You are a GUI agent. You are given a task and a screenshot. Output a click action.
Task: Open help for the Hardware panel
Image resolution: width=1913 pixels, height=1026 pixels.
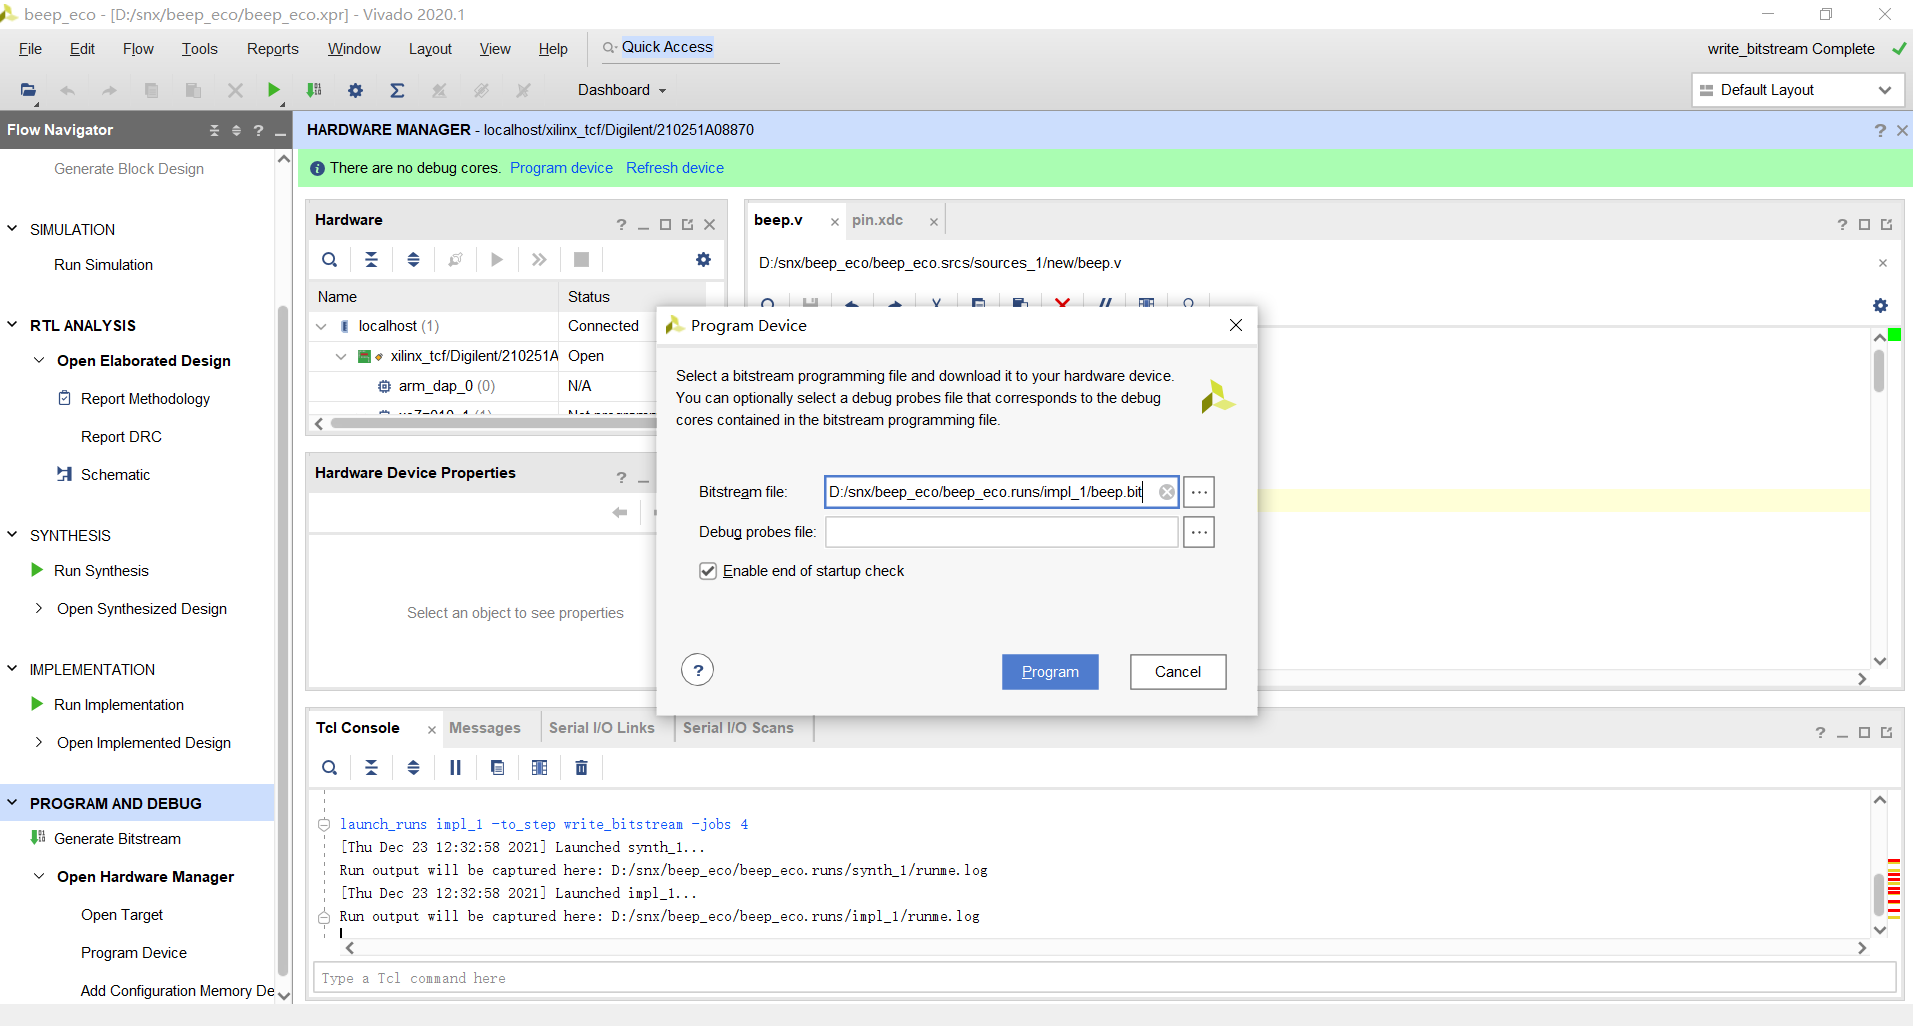[621, 224]
